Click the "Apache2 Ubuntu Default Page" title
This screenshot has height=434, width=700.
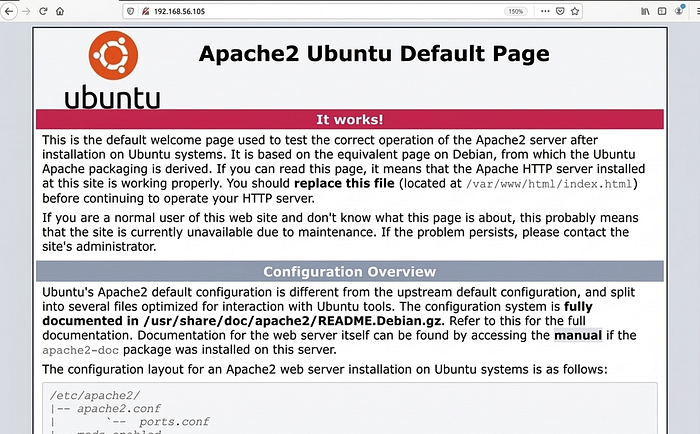(374, 54)
